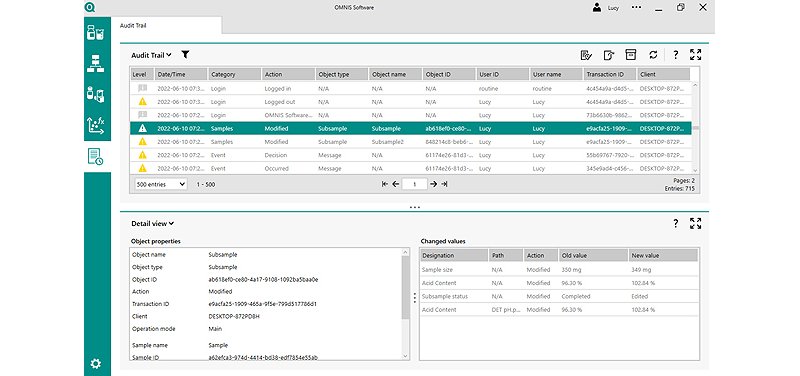Viewport: 800px width, 376px height.
Task: Open the reagents and devices sidebar icon
Action: [x=95, y=94]
